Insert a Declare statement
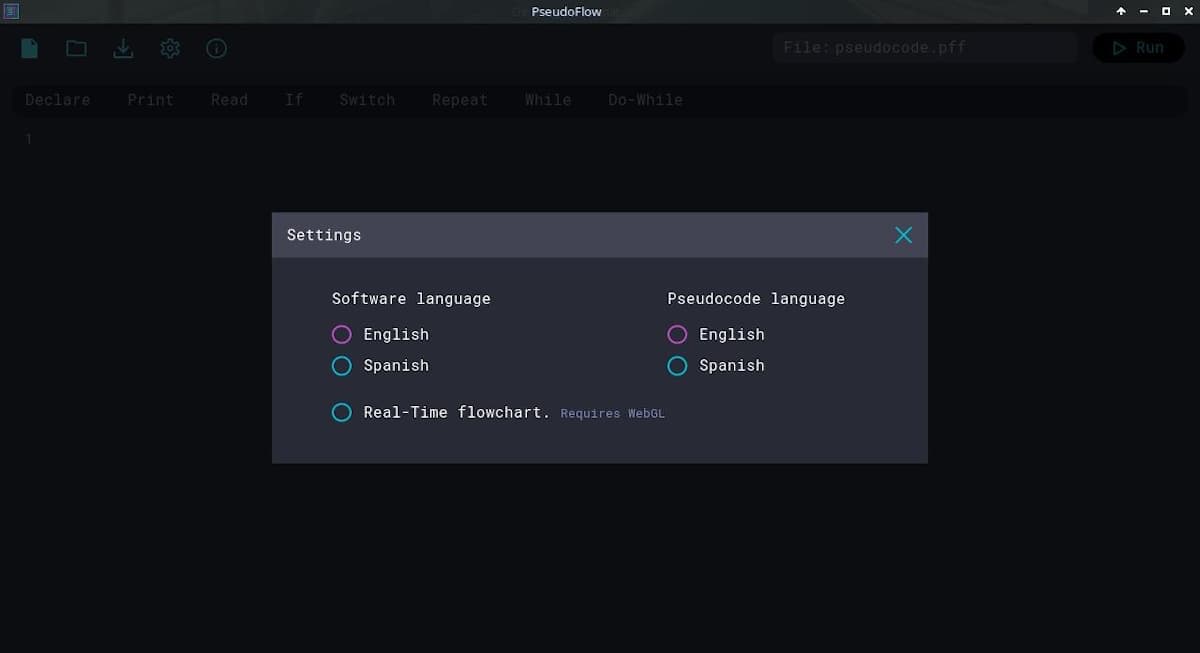 point(58,100)
